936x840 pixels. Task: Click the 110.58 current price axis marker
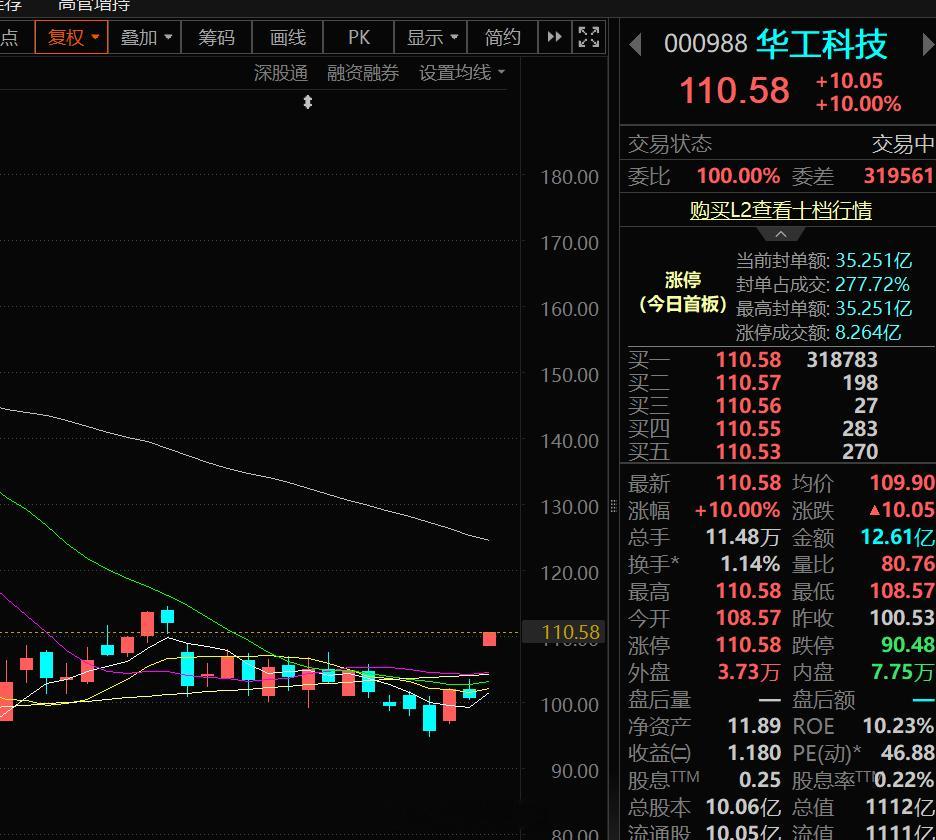coord(564,632)
